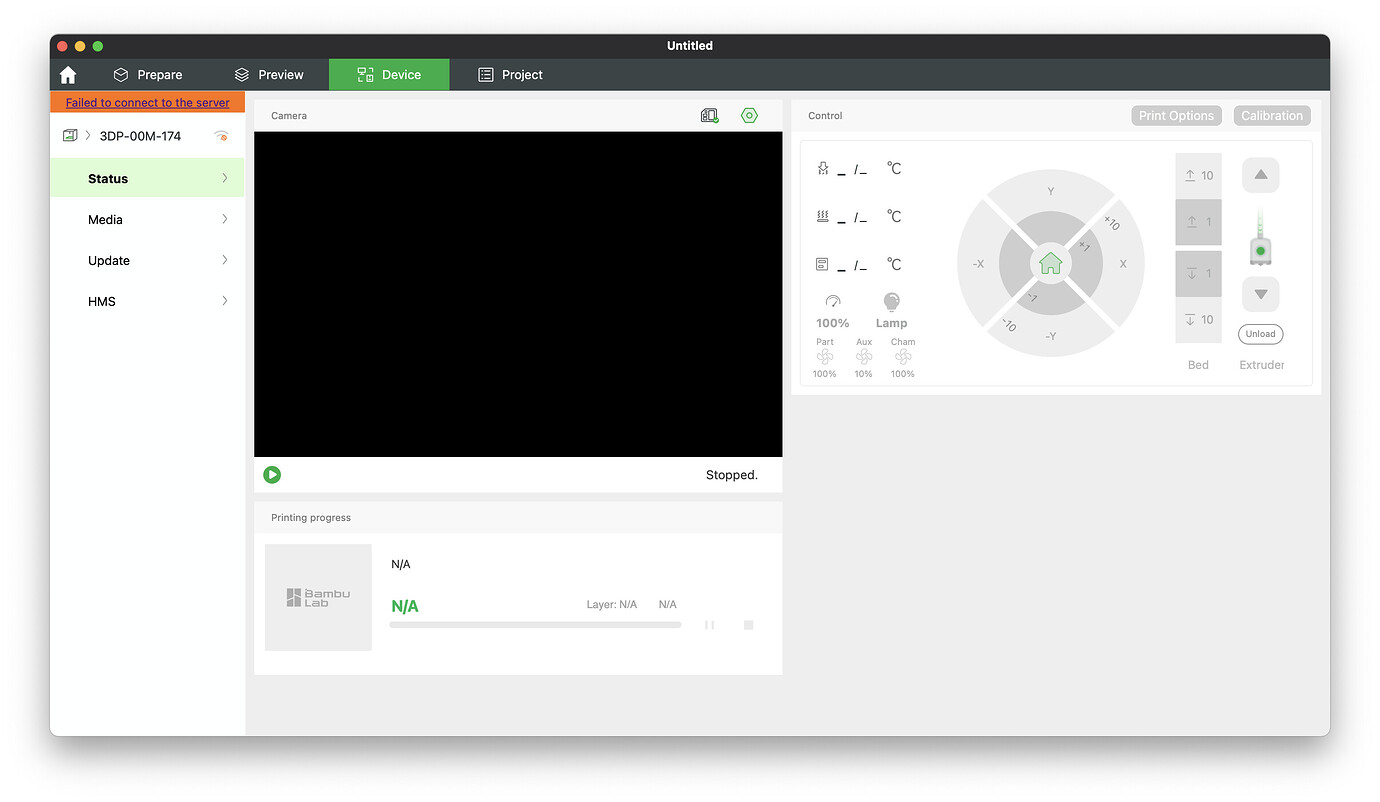
Task: Stop the print job
Action: tap(748, 625)
